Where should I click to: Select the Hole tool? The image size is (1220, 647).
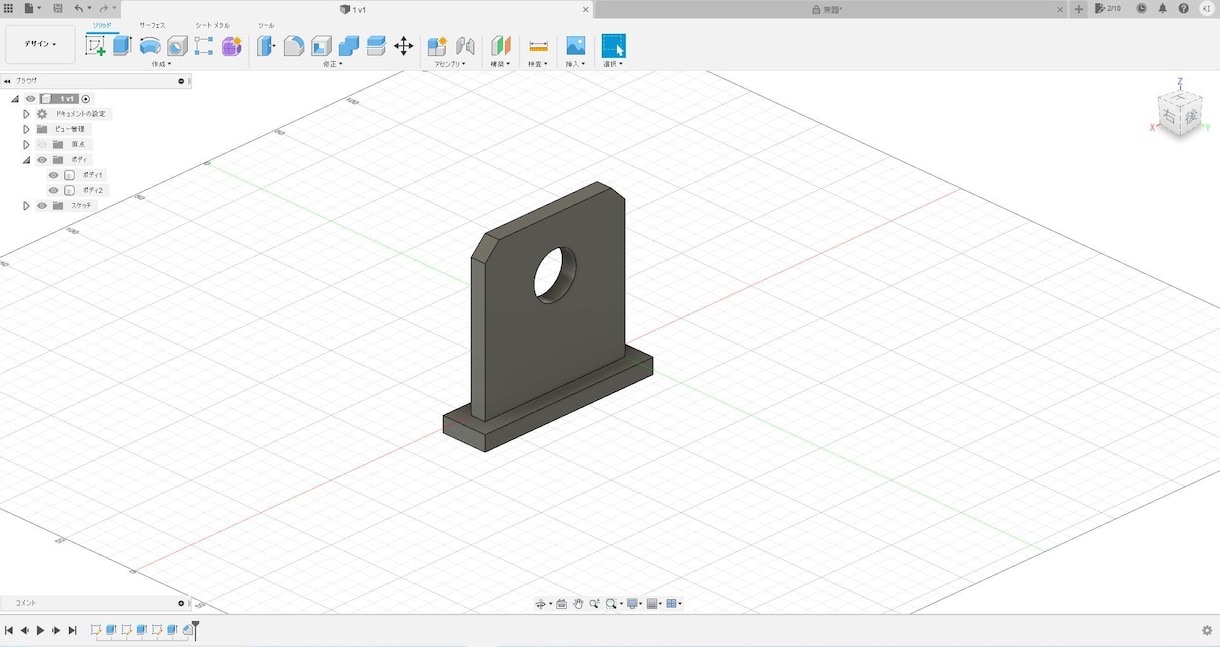[x=177, y=46]
